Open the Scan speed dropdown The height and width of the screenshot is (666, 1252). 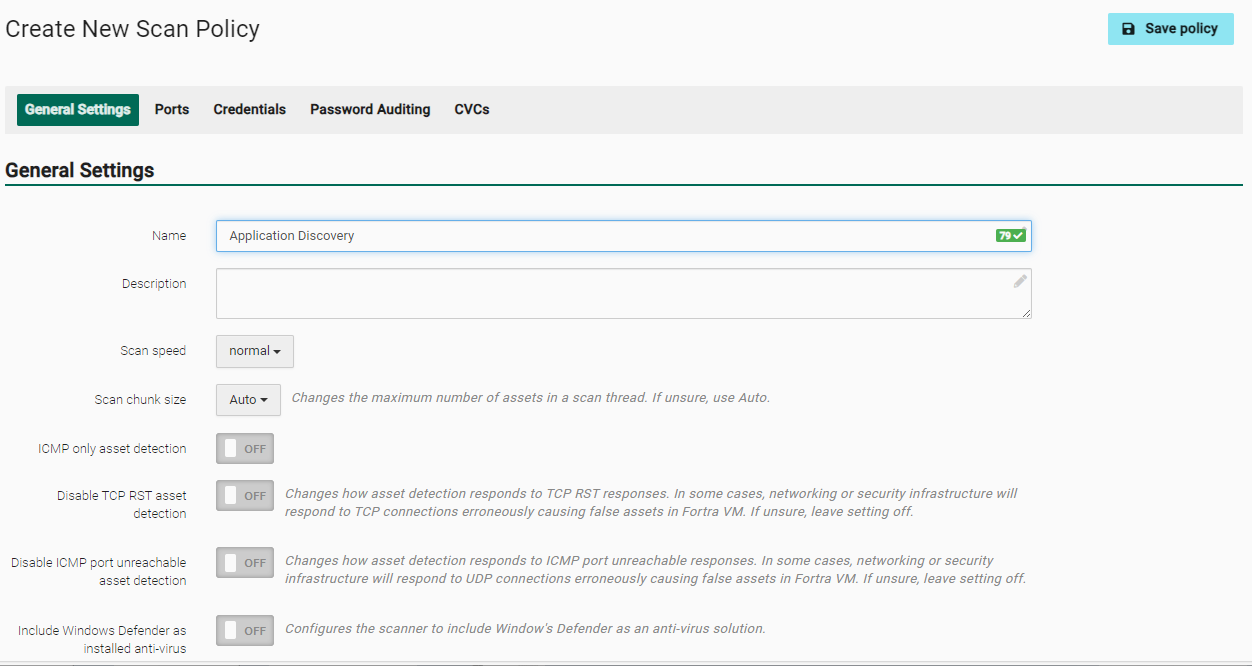pyautogui.click(x=254, y=351)
